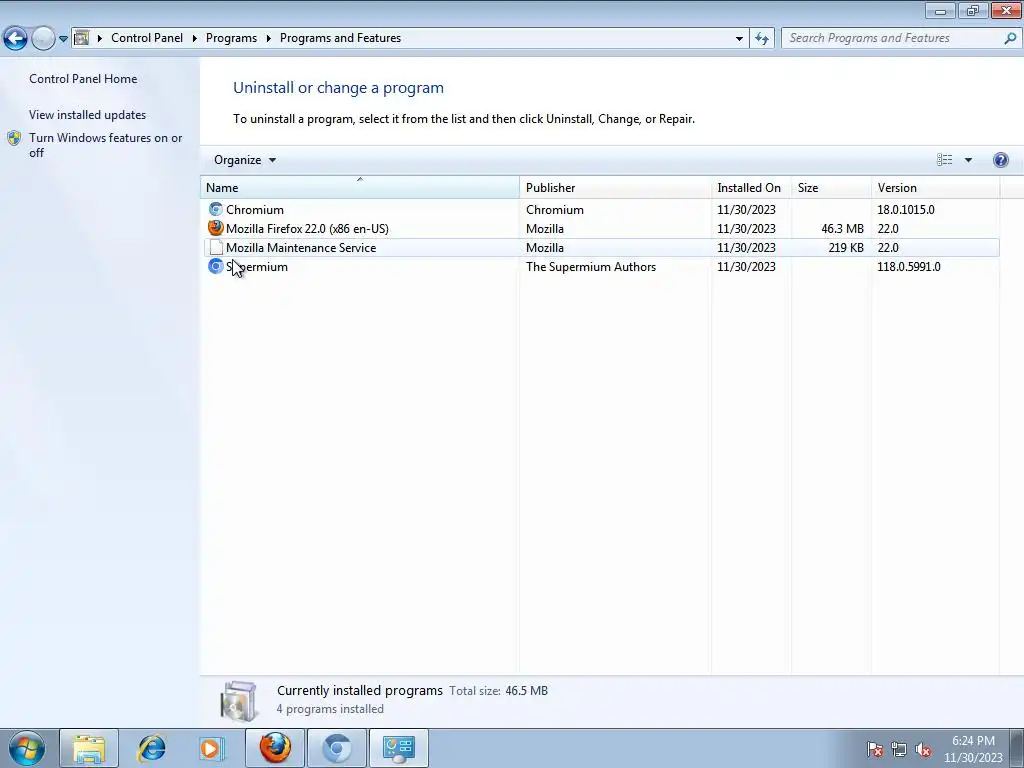1024x768 pixels.
Task: Expand arrow before Control Panel breadcrumb
Action: point(100,39)
